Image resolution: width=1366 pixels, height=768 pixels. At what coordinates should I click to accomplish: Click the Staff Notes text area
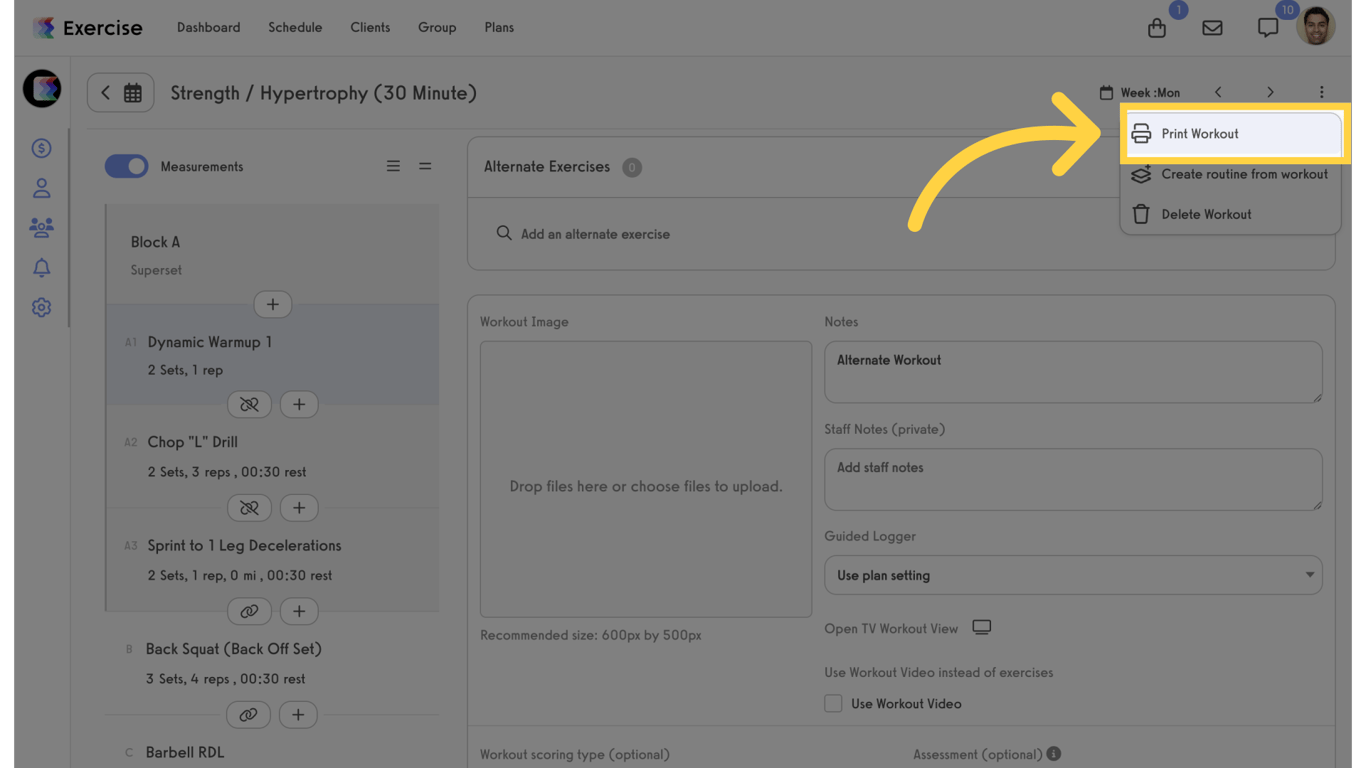(1073, 479)
